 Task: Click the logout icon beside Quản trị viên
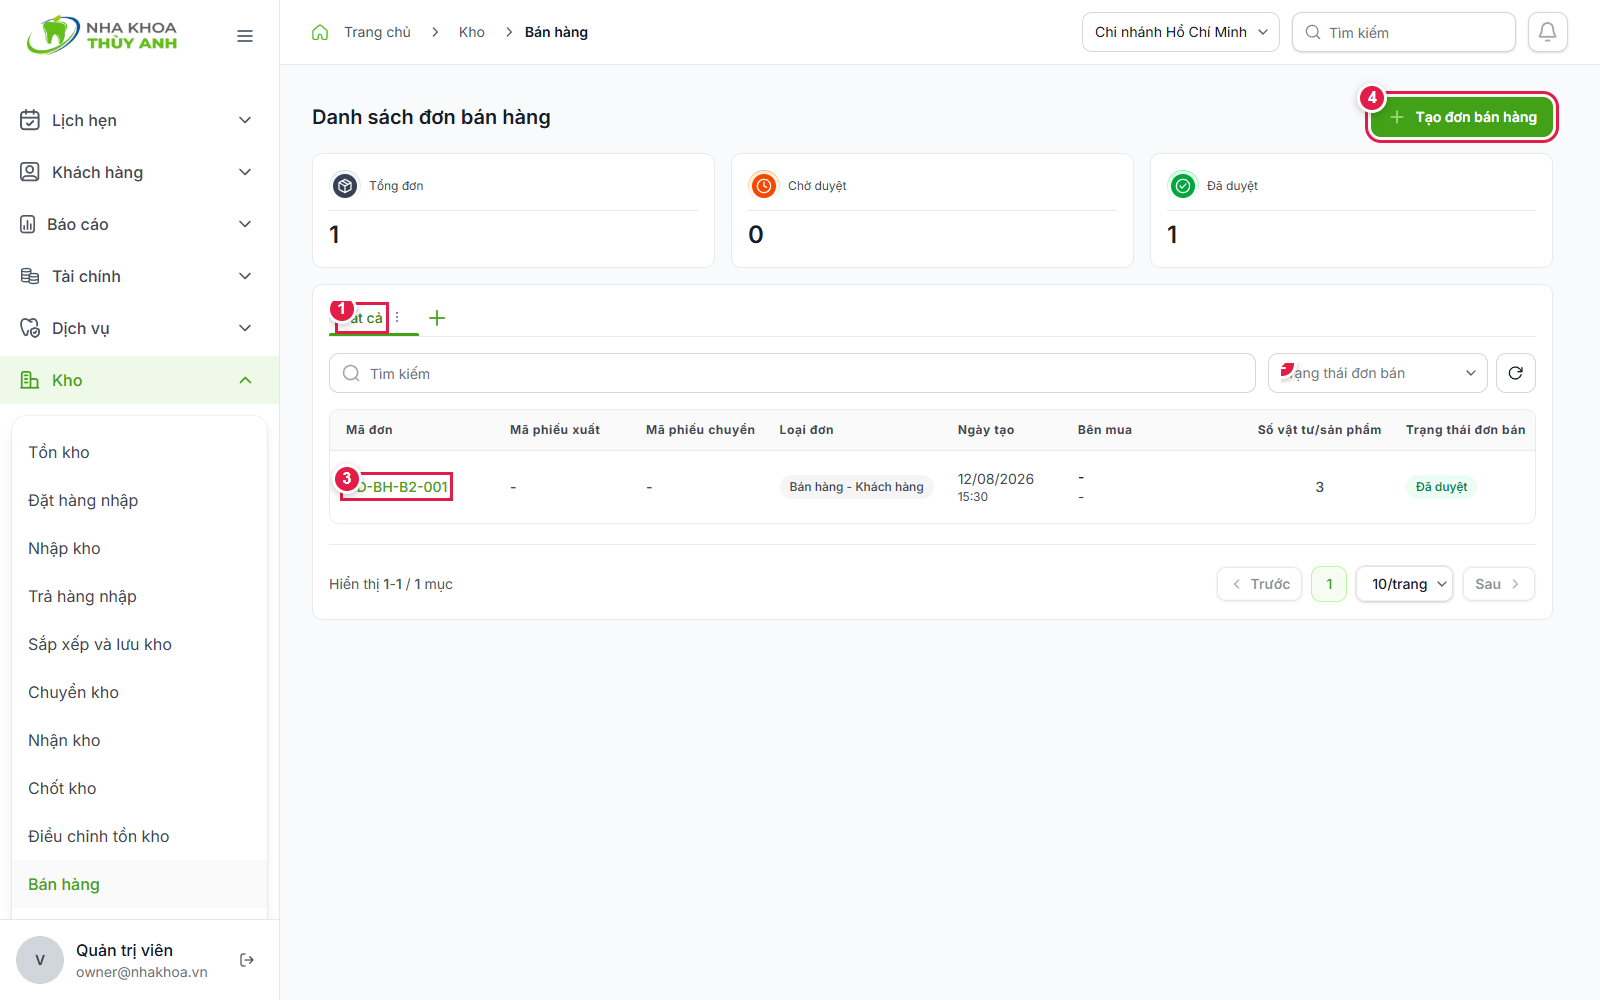tap(247, 960)
